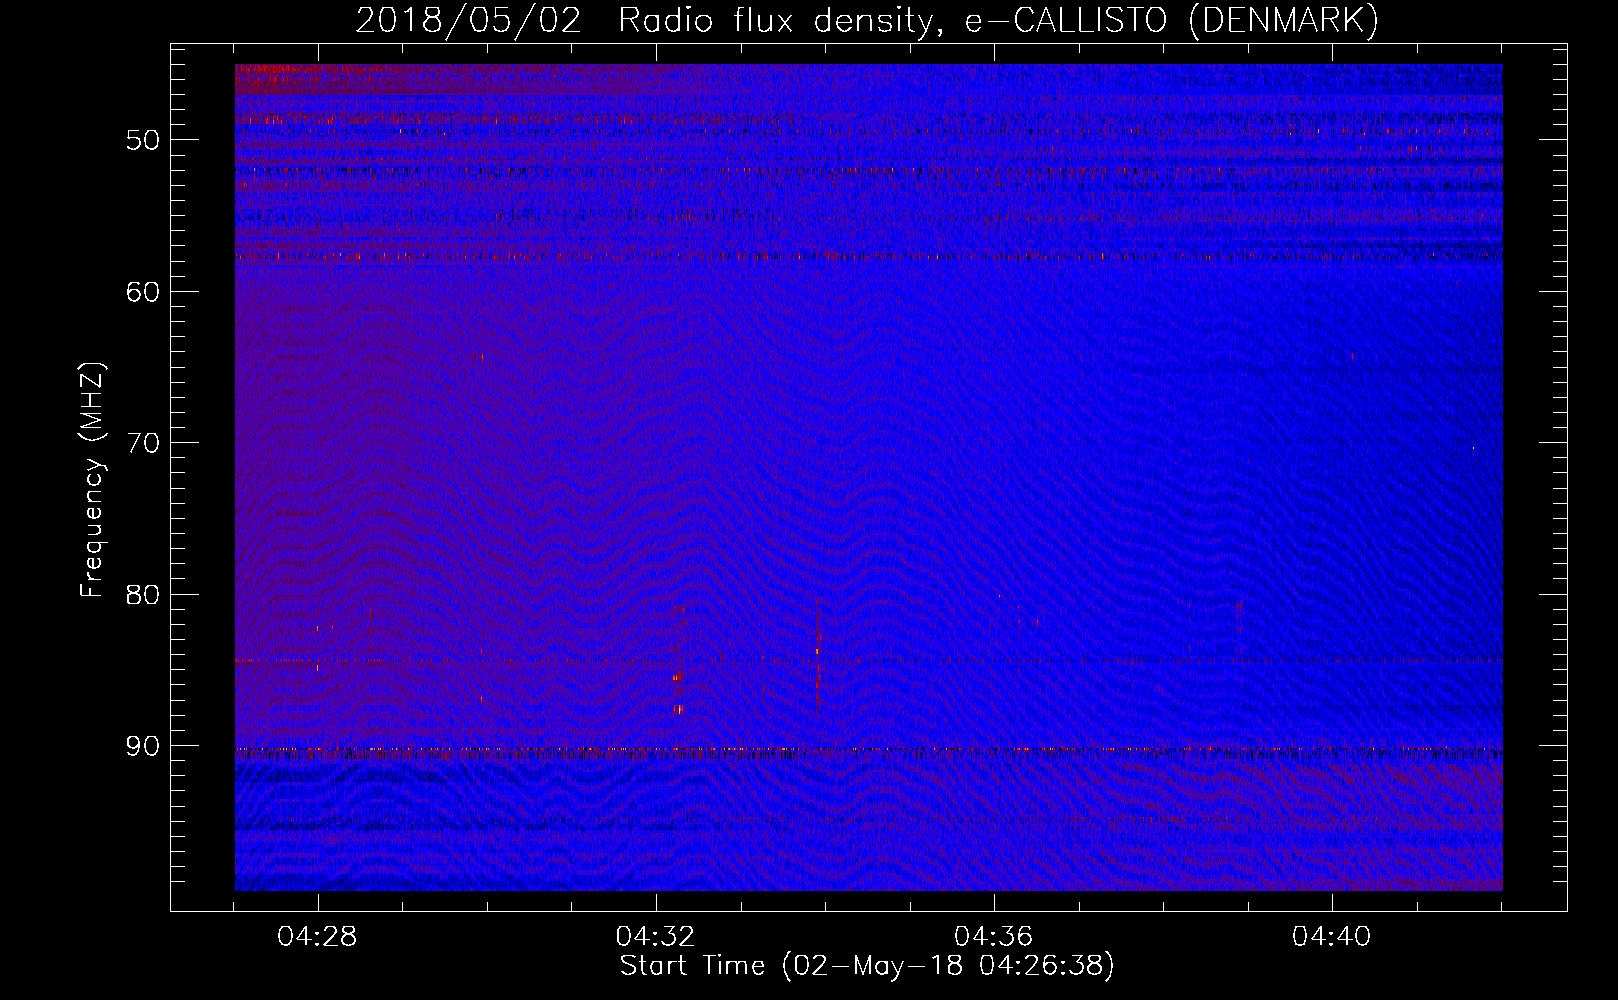
Task: Click the 04:36 time tick label
Action: point(993,937)
